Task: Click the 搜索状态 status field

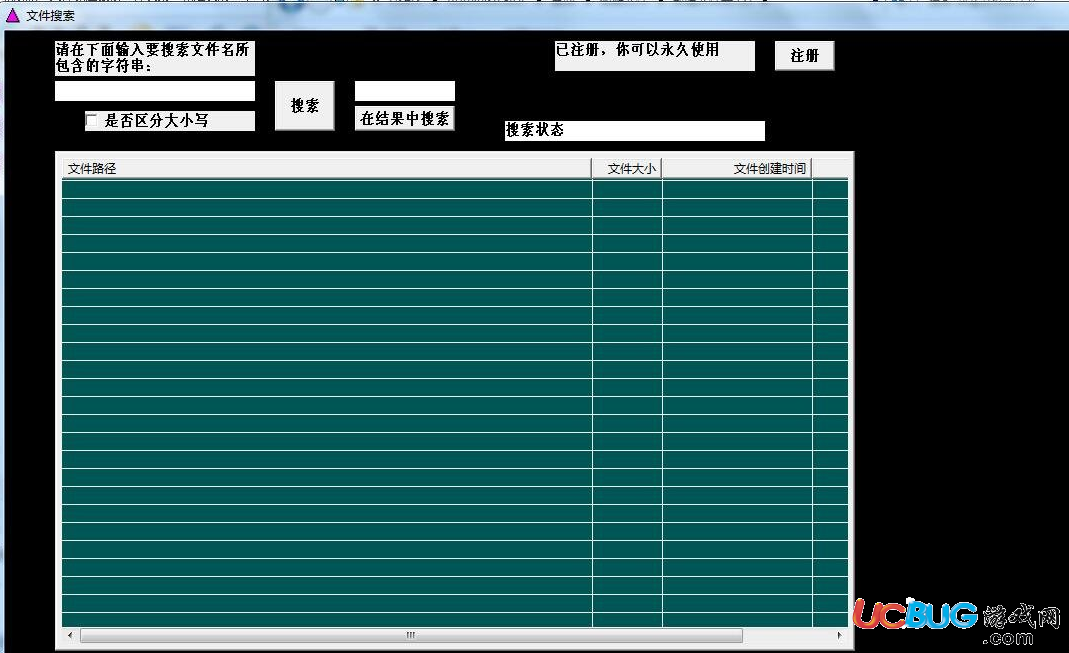Action: pos(635,130)
